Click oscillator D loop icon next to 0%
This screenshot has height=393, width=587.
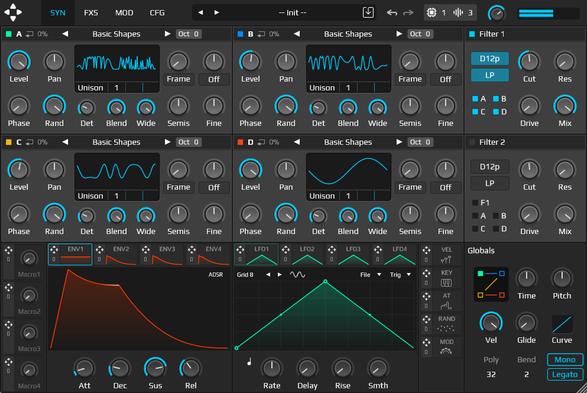pos(261,142)
